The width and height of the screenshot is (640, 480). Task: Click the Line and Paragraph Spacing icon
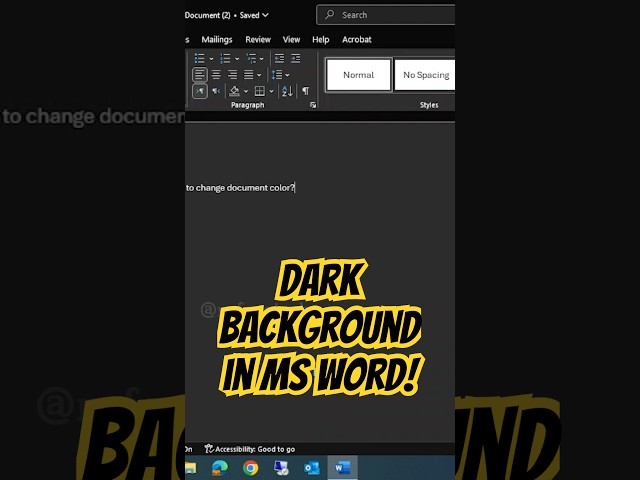coord(277,75)
